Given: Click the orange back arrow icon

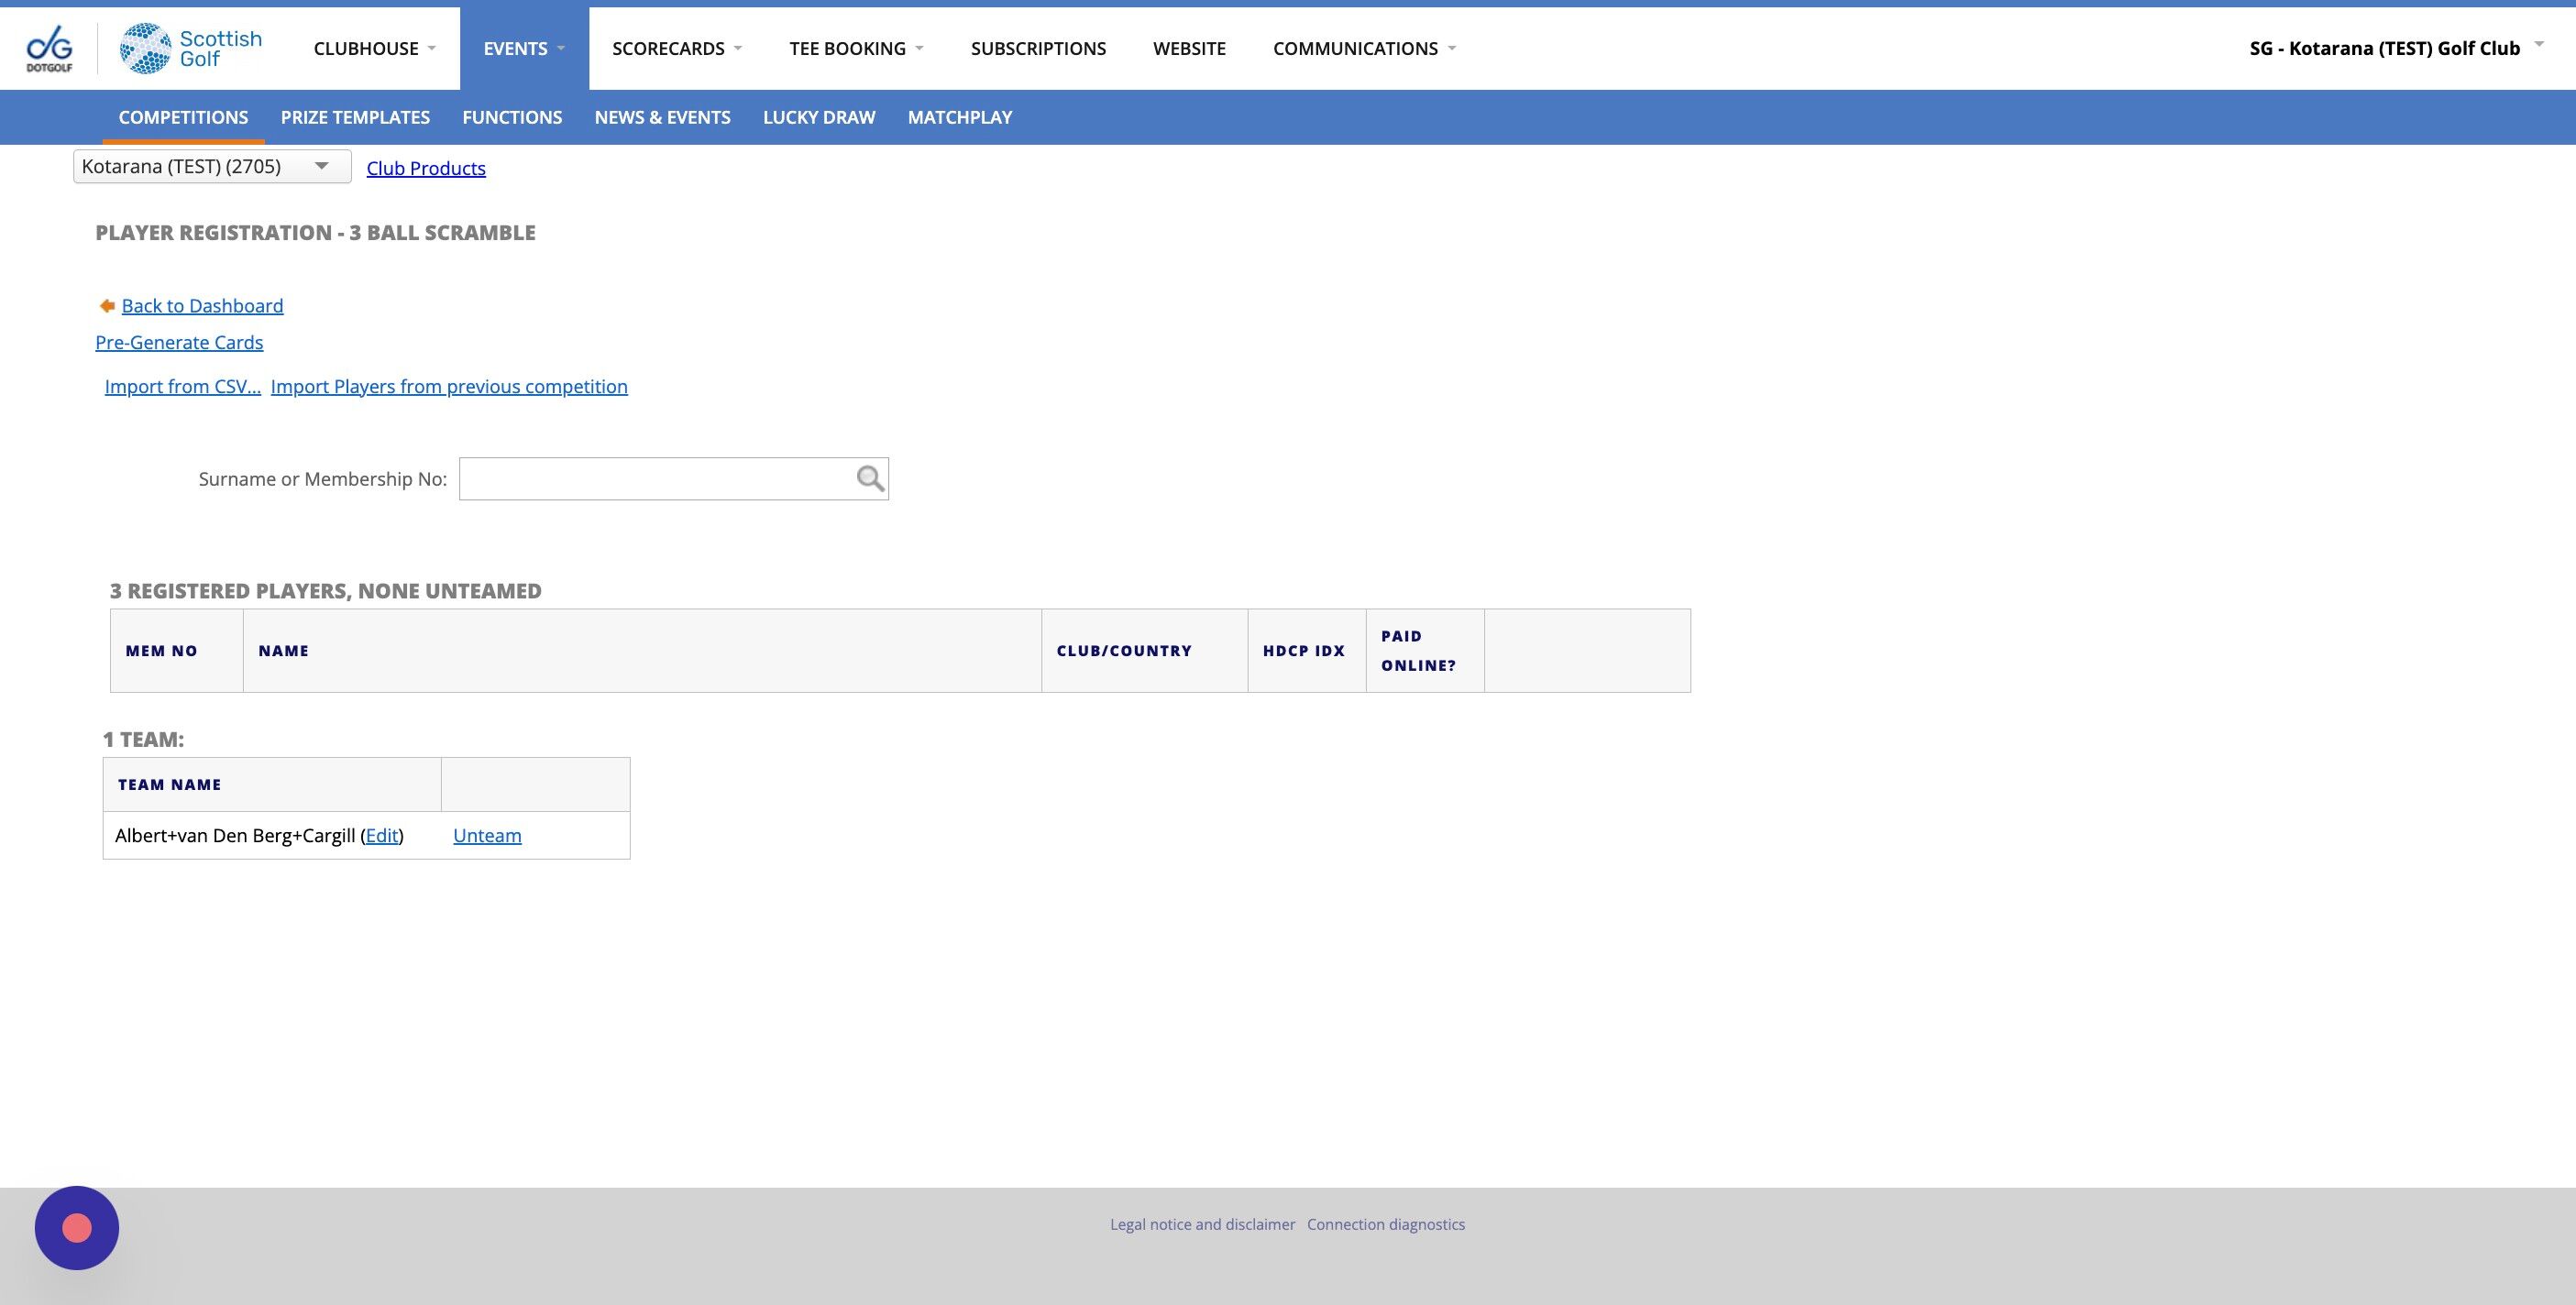Looking at the screenshot, I should (107, 306).
